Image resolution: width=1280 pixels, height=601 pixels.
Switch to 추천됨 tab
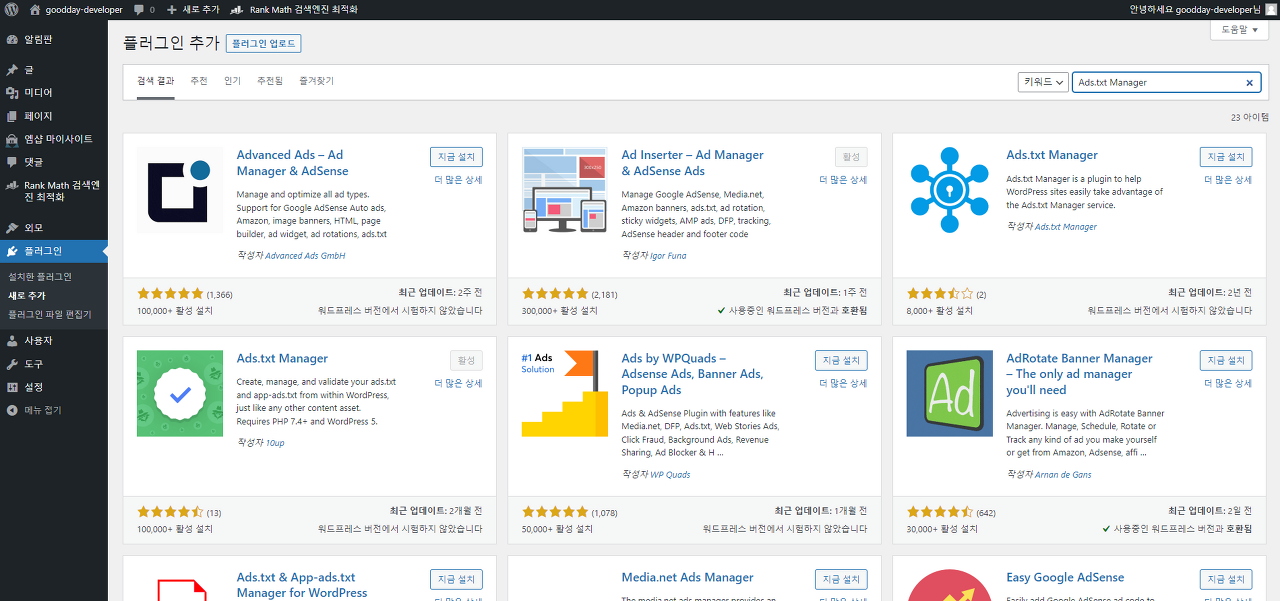pyautogui.click(x=270, y=81)
